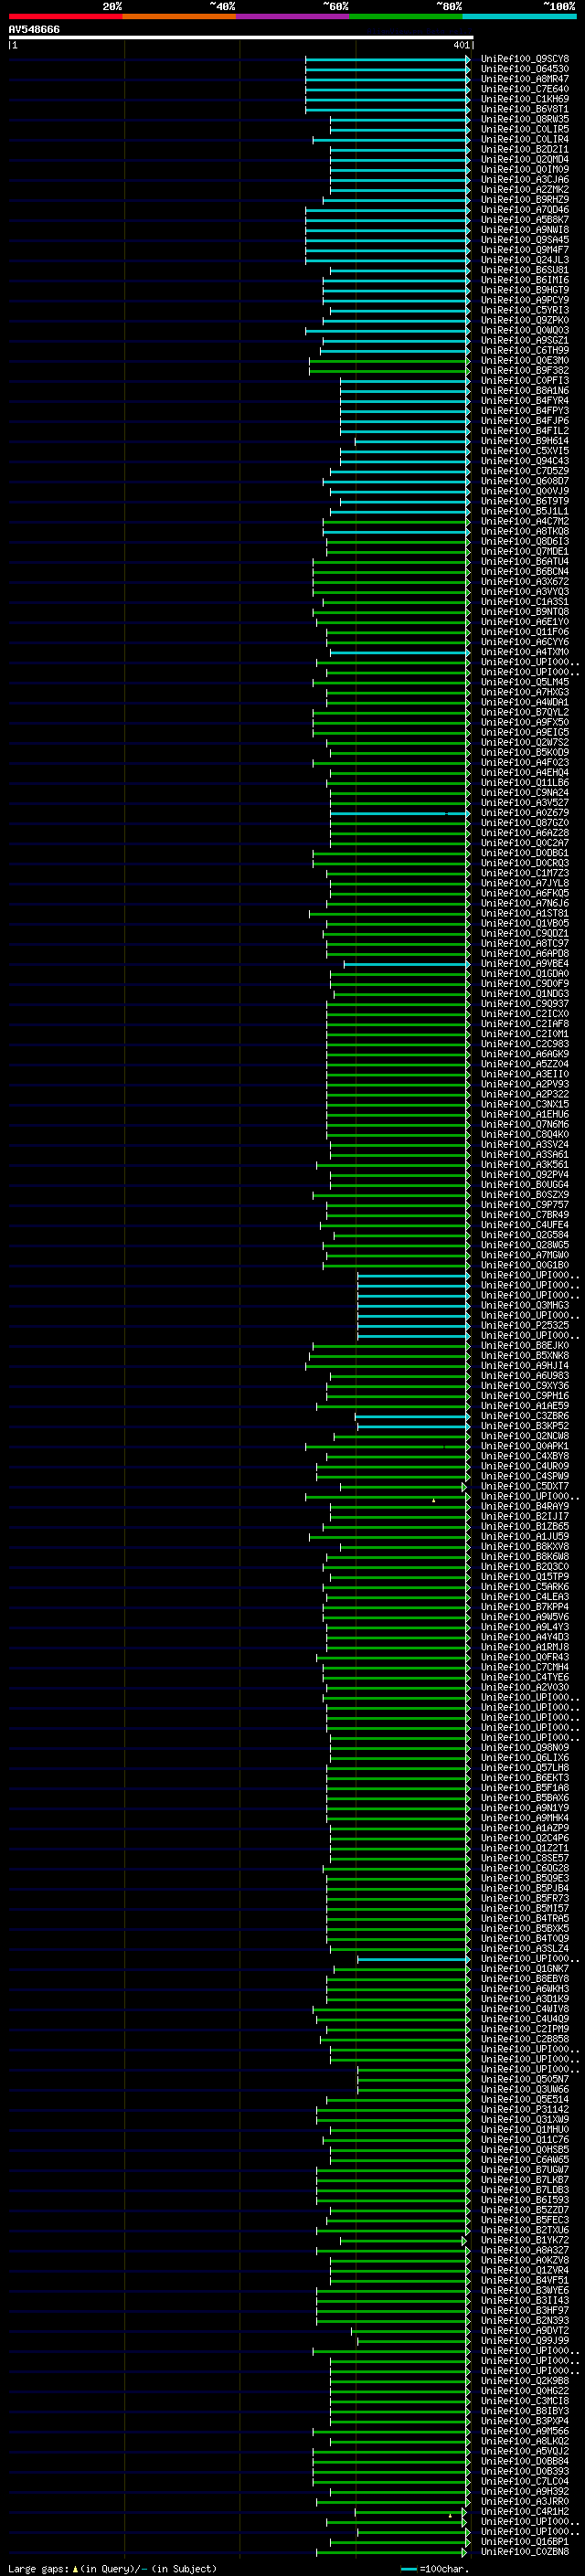Click the query end position 401
Screen dimensions: 585x2576
coord(461,45)
